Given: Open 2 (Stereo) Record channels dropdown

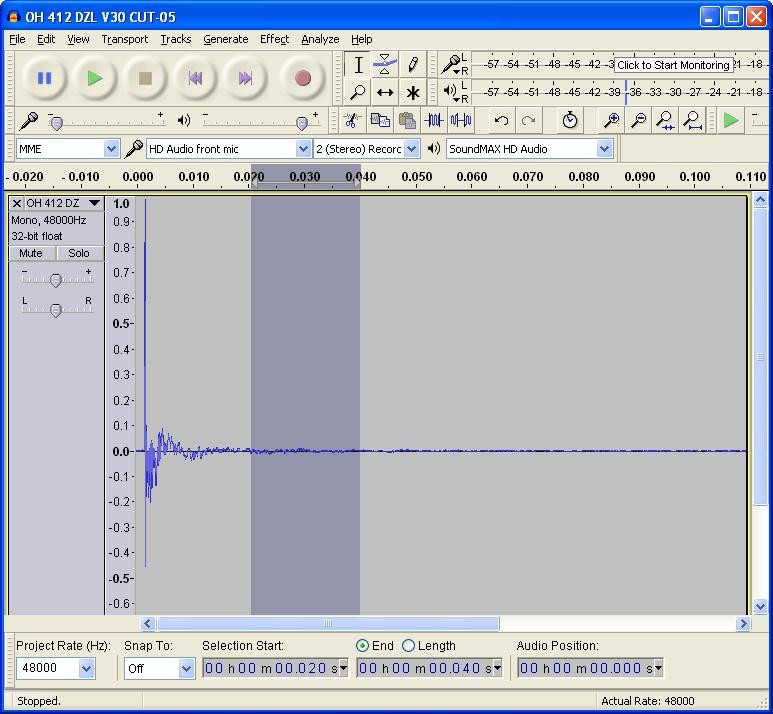Looking at the screenshot, I should (x=412, y=149).
